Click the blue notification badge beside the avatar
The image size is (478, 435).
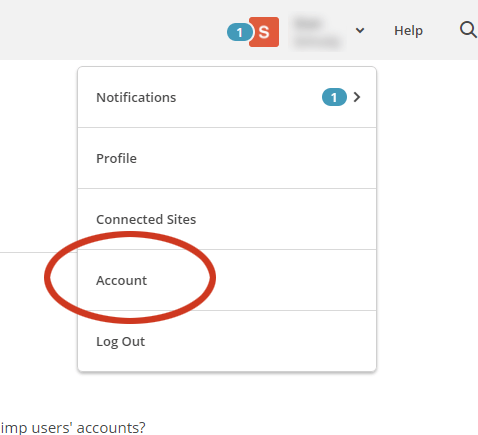pyautogui.click(x=239, y=32)
